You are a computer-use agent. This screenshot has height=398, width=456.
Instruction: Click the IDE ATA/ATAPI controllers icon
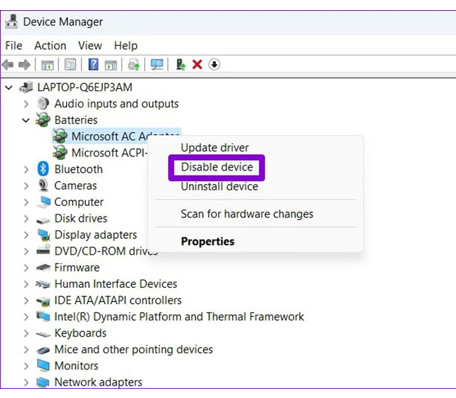pos(43,301)
